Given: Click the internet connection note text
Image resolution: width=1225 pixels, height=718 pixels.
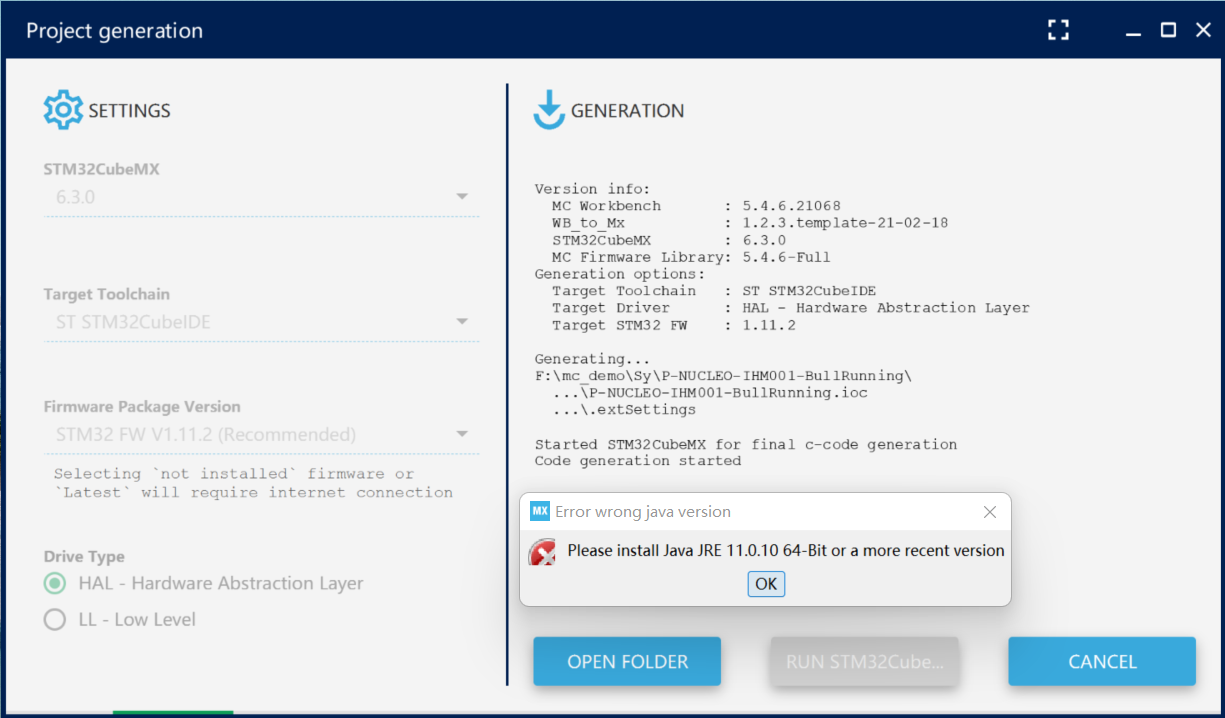Looking at the screenshot, I should pyautogui.click(x=253, y=483).
